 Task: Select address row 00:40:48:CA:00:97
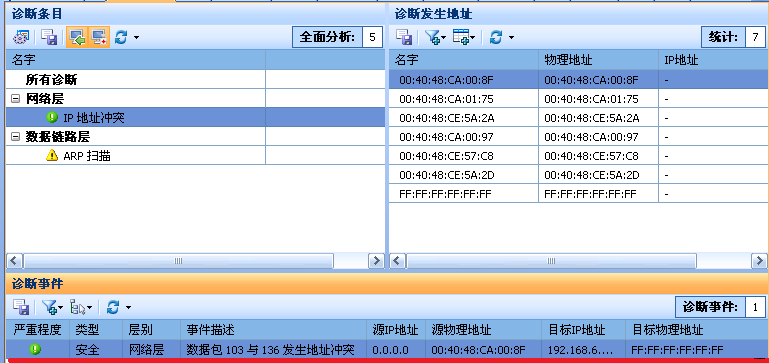pyautogui.click(x=579, y=137)
